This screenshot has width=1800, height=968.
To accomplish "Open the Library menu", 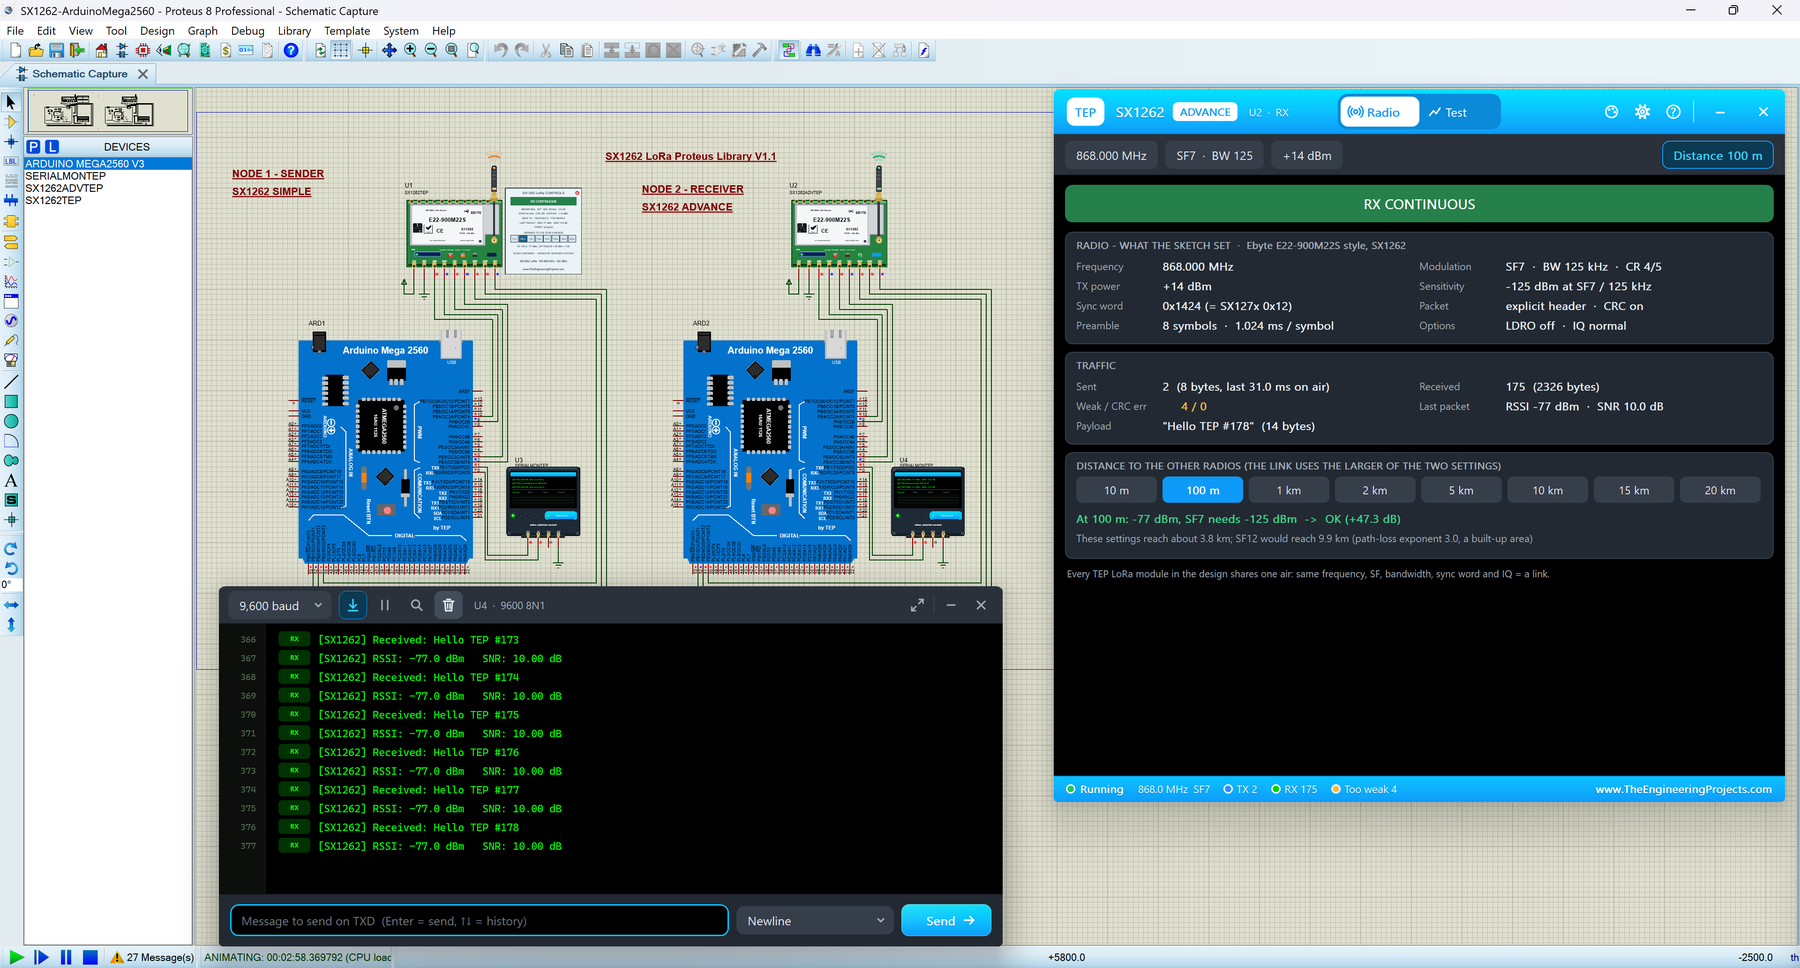I will pyautogui.click(x=294, y=31).
